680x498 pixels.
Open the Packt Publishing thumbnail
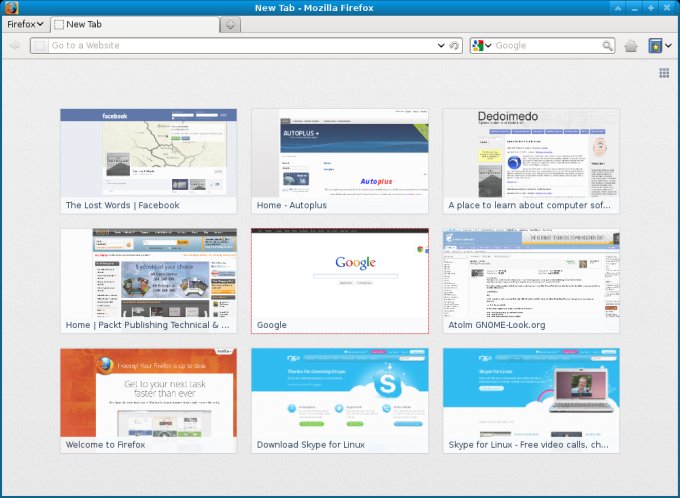click(x=148, y=281)
